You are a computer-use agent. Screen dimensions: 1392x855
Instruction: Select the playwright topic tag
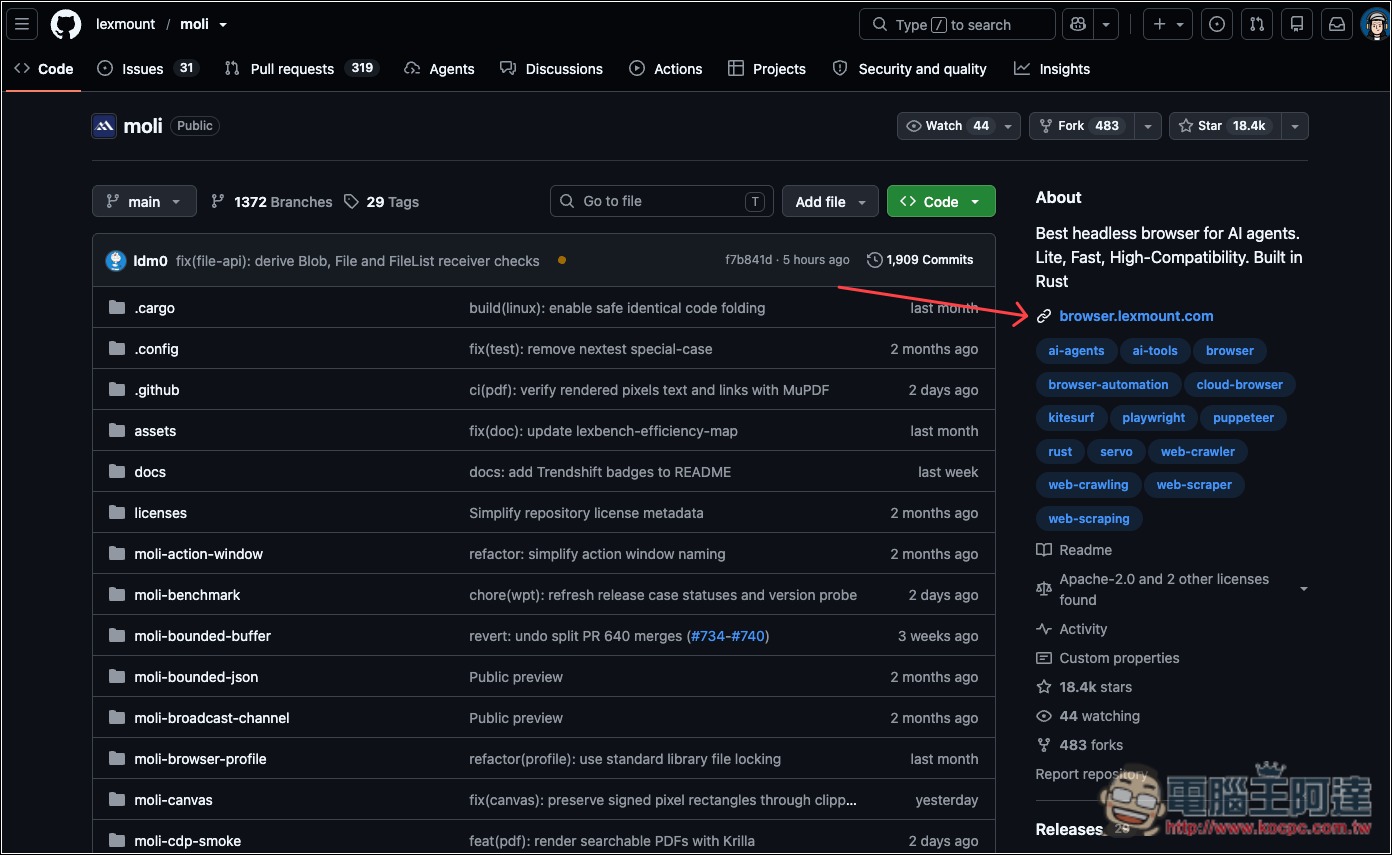click(x=1153, y=418)
